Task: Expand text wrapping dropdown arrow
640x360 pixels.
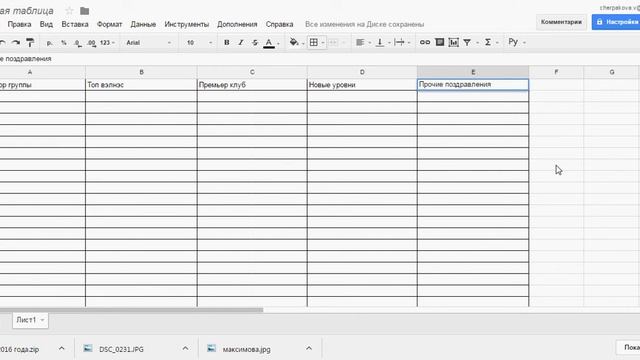Action: 409,43
